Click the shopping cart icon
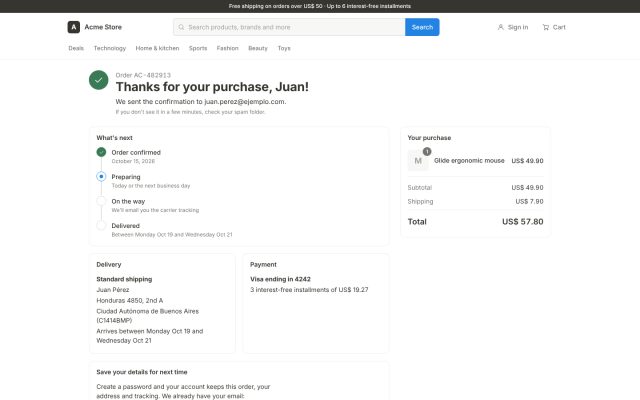The image size is (640, 400). click(x=545, y=27)
